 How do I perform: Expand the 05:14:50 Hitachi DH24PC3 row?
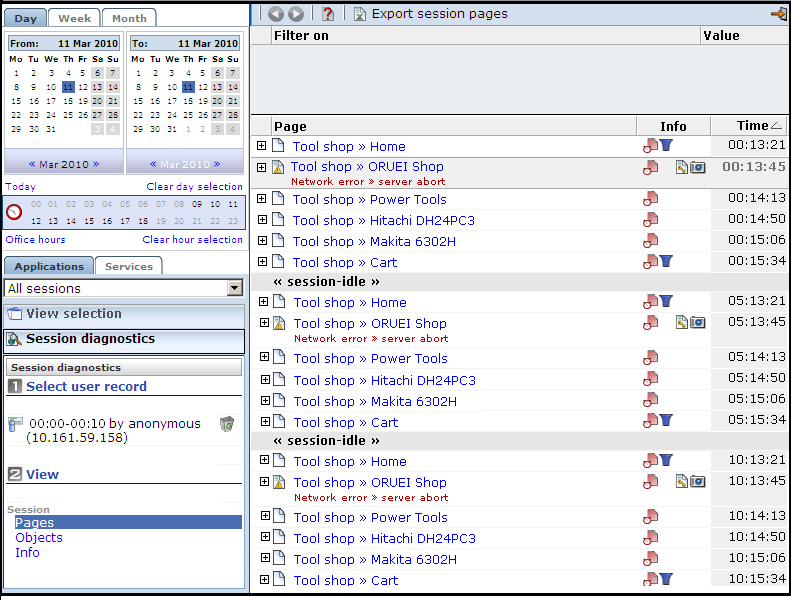coord(265,379)
